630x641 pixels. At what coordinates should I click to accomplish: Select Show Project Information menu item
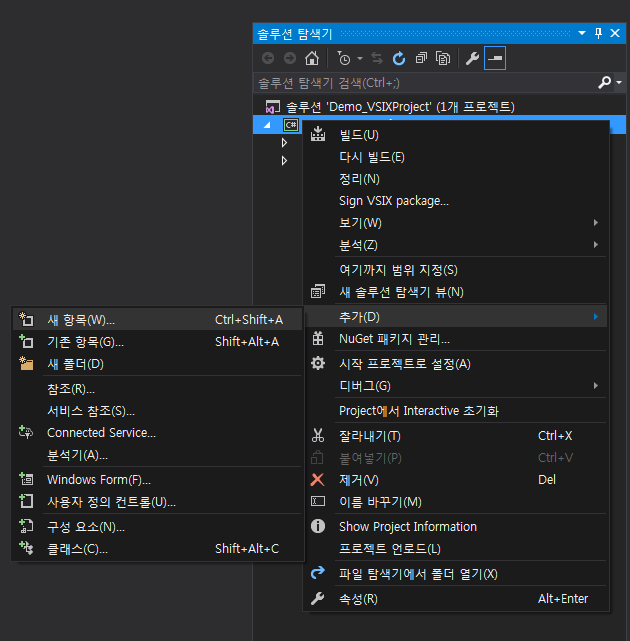click(456, 527)
